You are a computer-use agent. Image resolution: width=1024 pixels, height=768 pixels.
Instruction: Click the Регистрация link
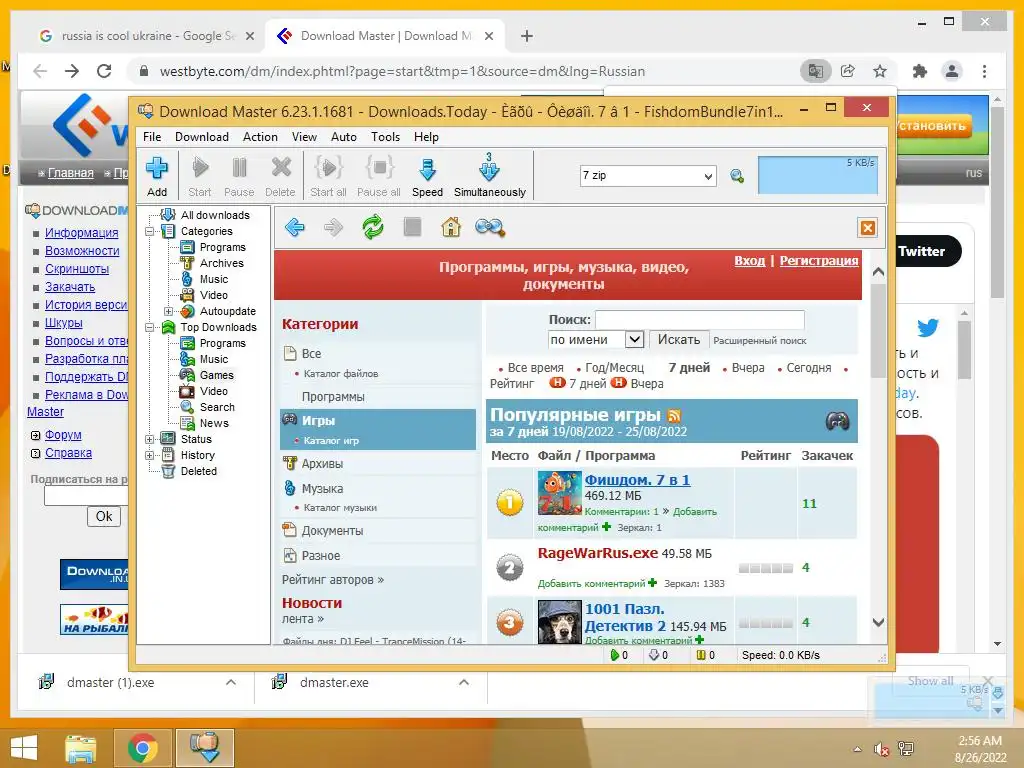819,261
